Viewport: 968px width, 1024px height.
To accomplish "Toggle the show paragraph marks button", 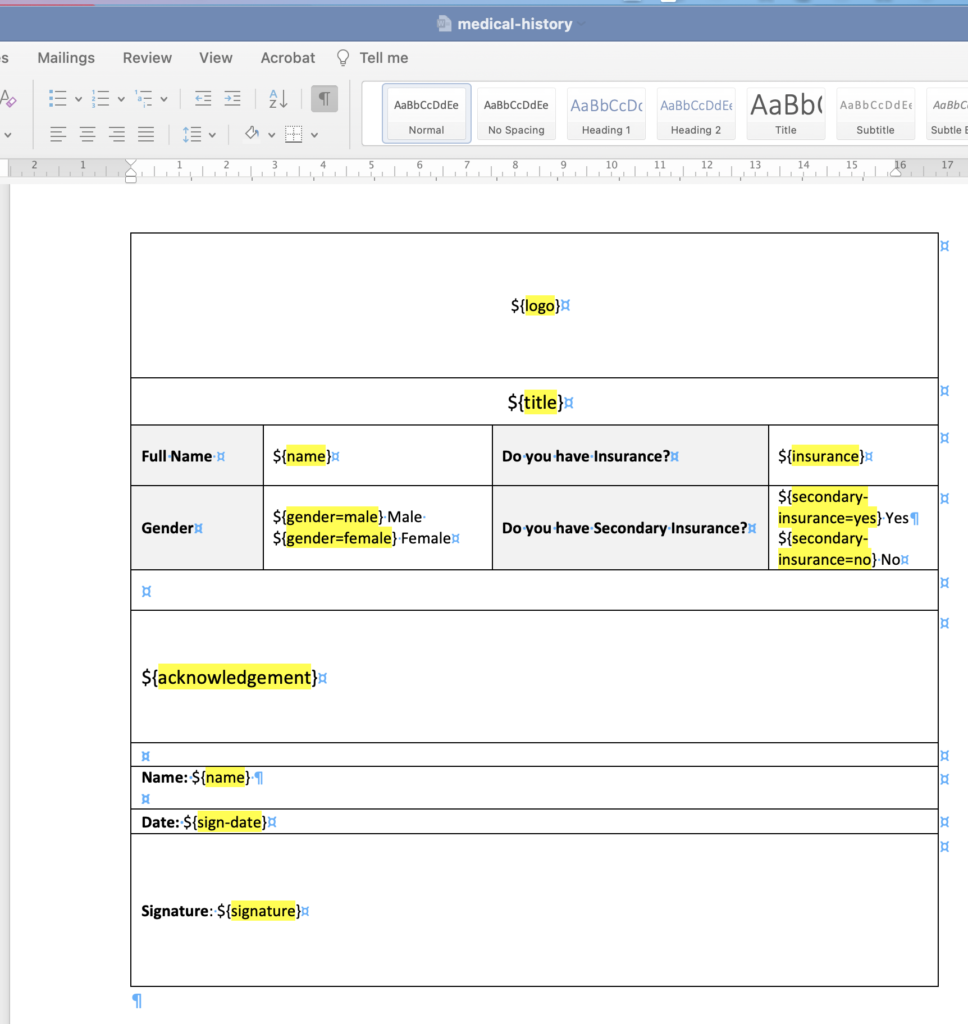I will coord(324,98).
